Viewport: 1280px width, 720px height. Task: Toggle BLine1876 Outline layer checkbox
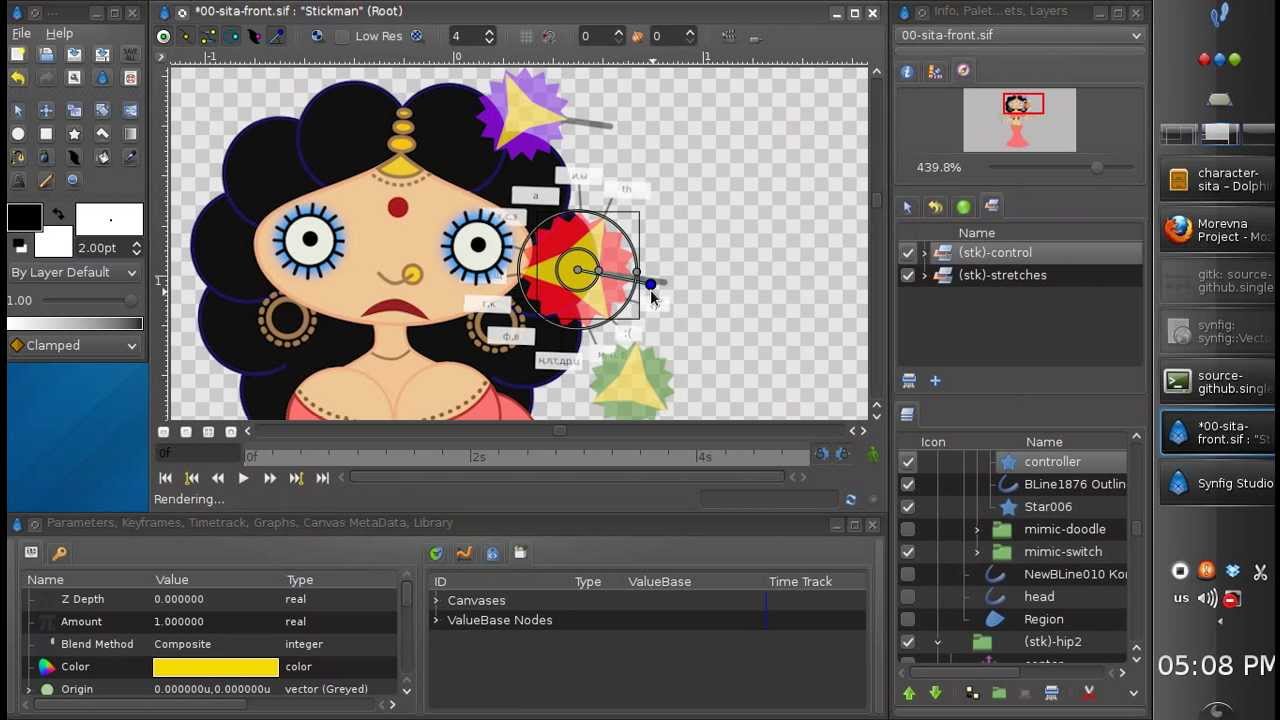tap(908, 484)
